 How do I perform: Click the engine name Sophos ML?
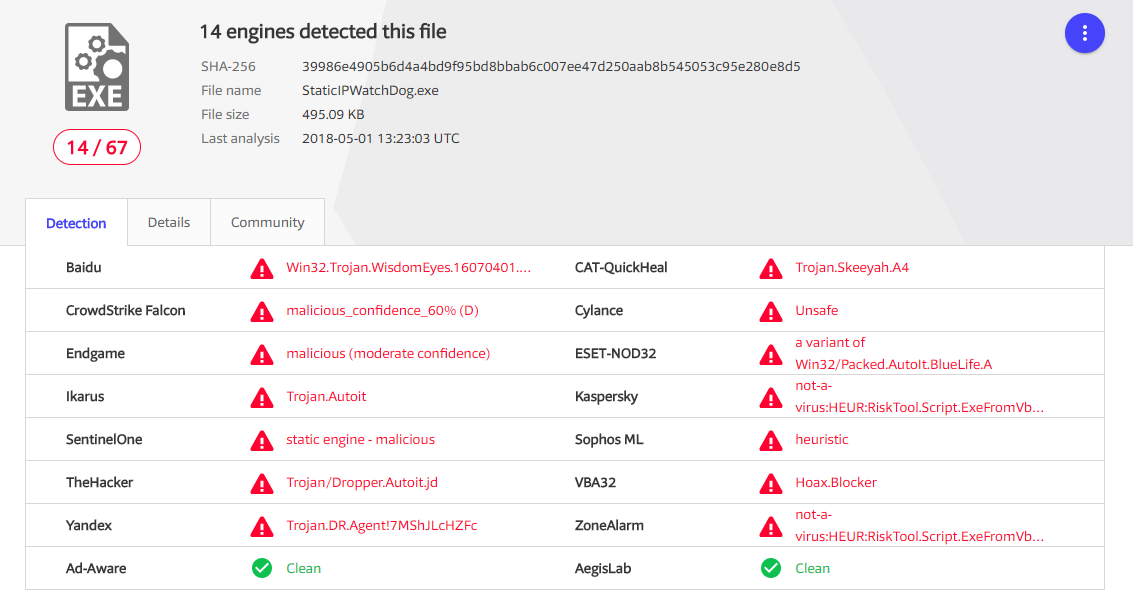pos(609,439)
